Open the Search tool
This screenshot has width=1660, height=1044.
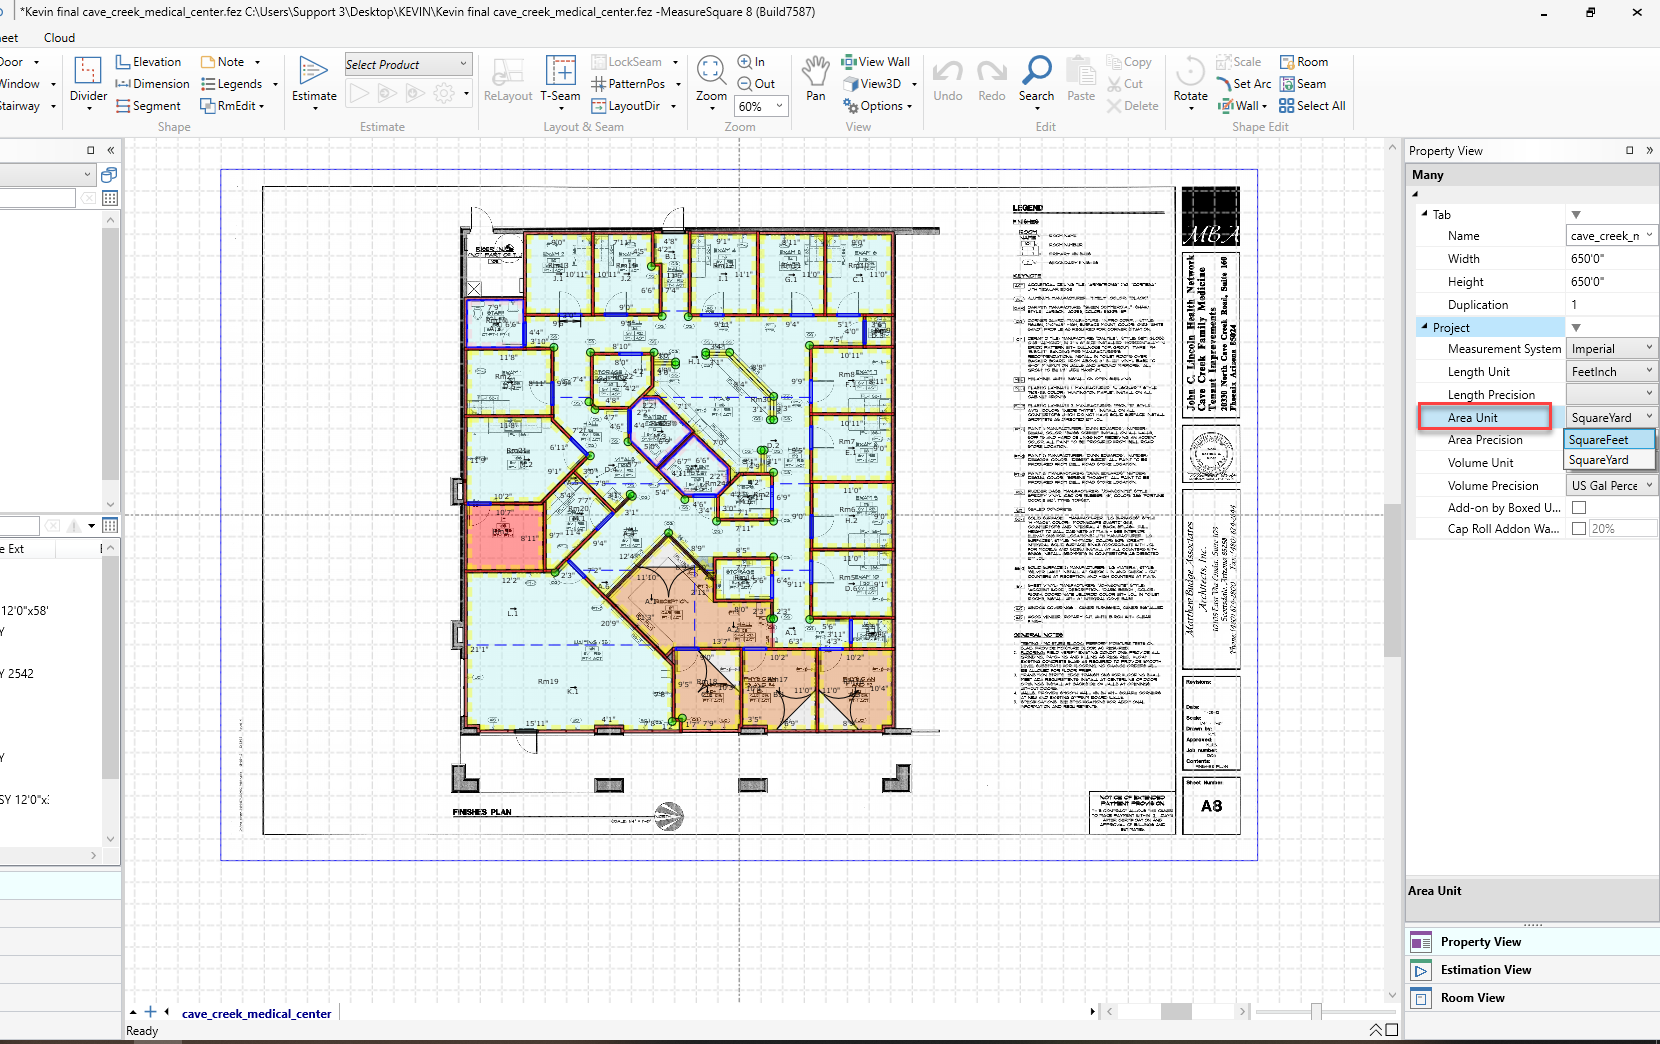1037,78
